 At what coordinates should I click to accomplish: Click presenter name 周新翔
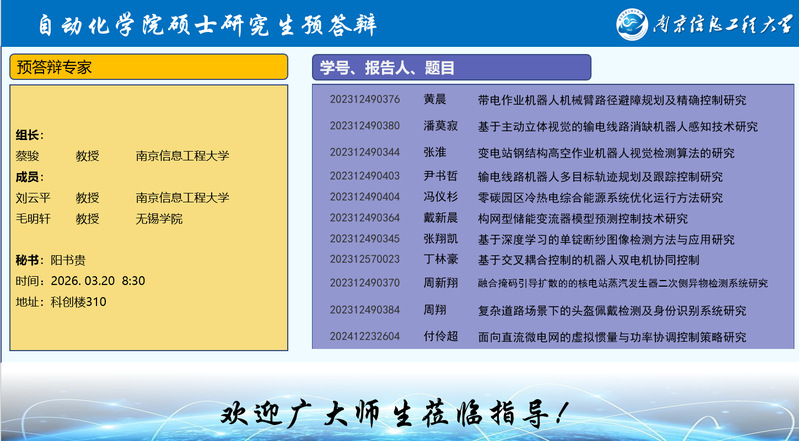click(x=440, y=283)
